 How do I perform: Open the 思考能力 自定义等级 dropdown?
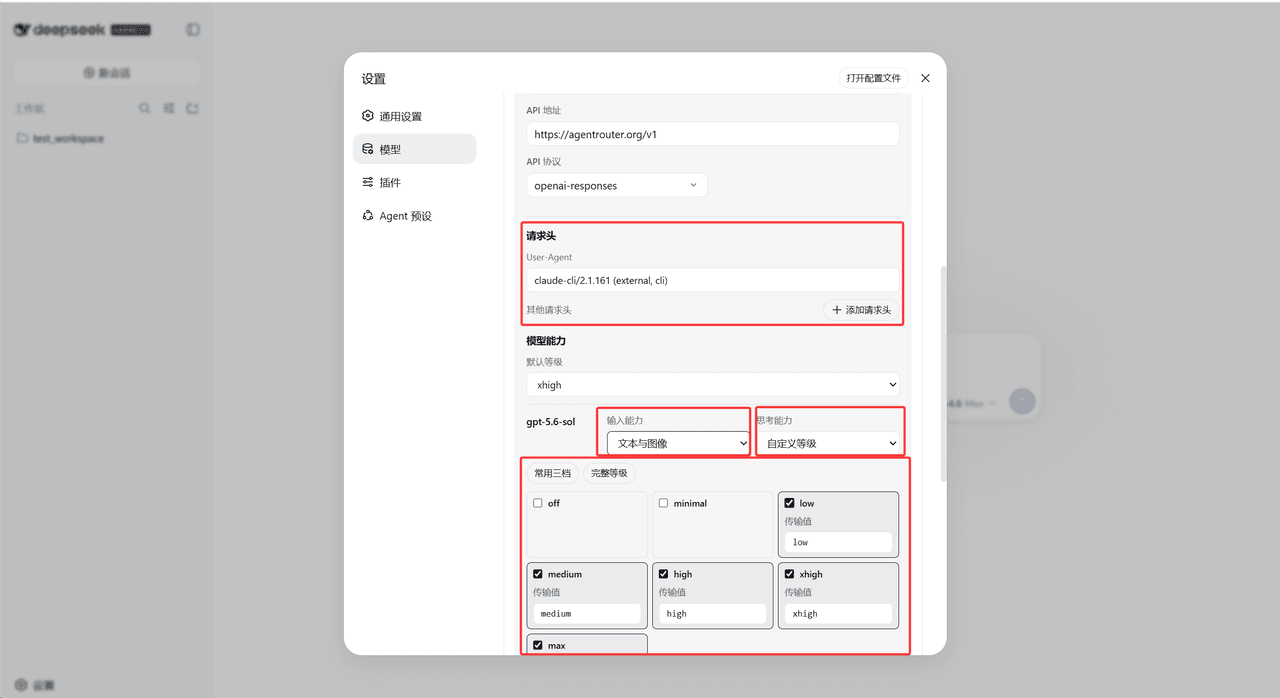829,443
